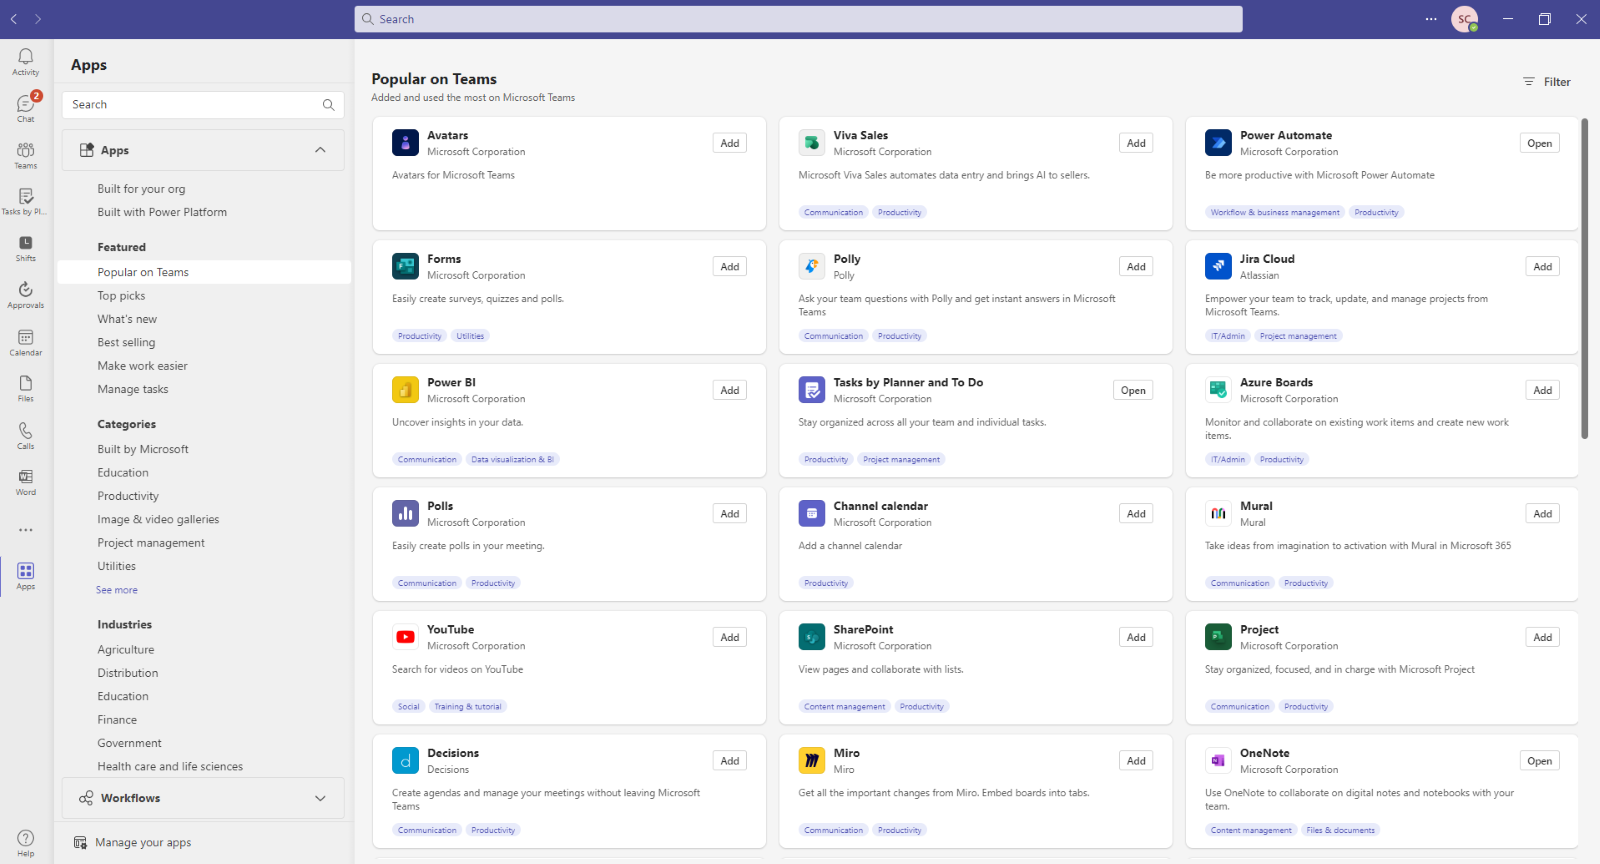Click the Forms app icon
The width and height of the screenshot is (1600, 864).
coord(405,266)
